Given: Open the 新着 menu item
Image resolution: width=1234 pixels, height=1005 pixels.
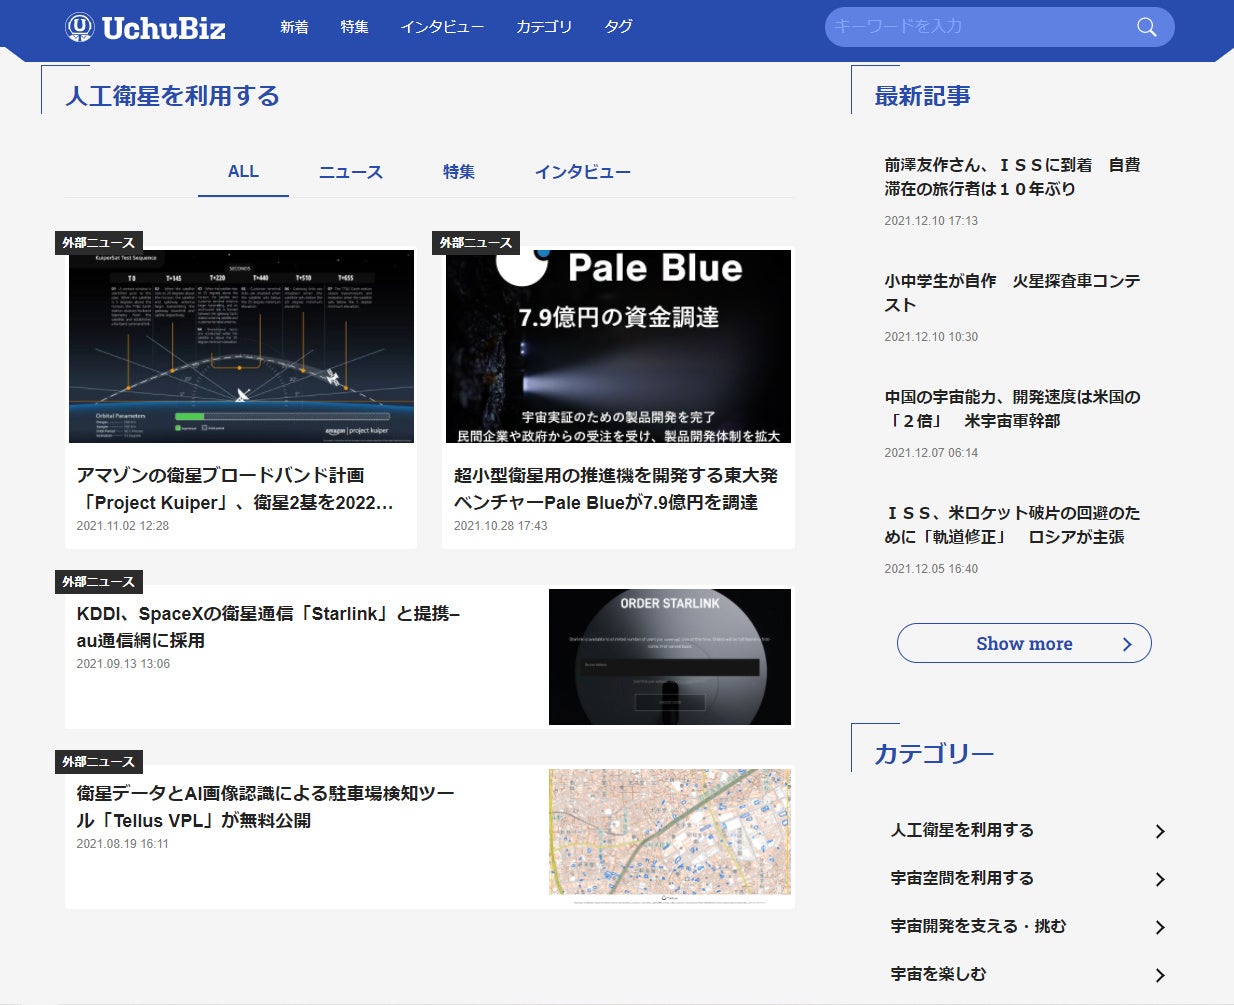Looking at the screenshot, I should (294, 27).
